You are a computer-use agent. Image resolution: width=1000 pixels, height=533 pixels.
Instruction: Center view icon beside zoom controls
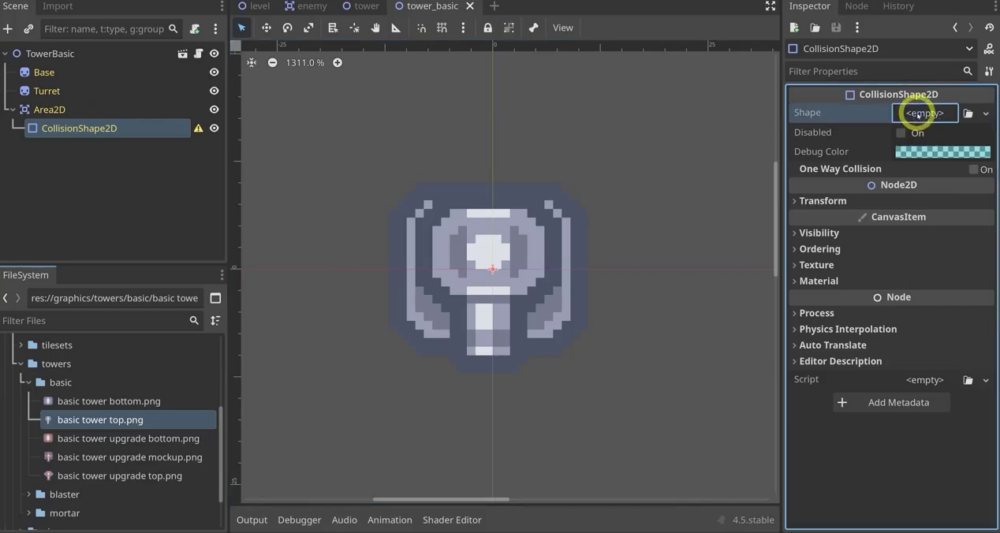tap(251, 62)
